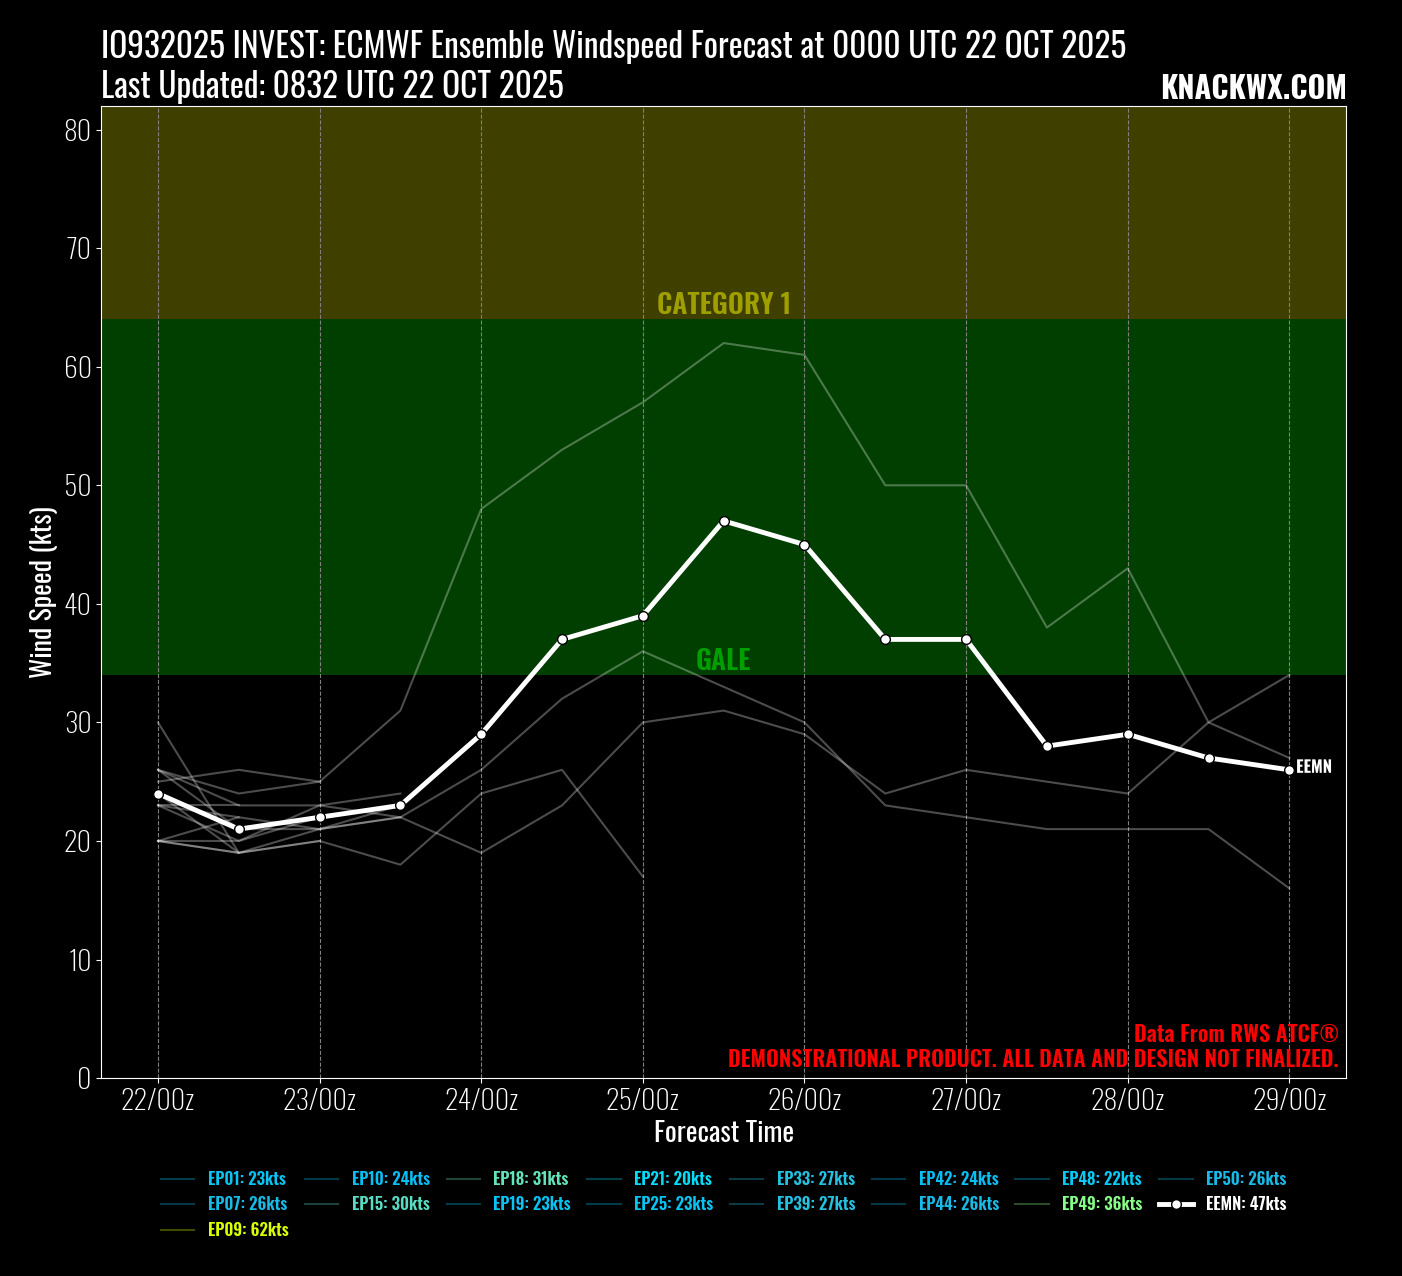Toggle the EP49: 36kts legend entry

1101,1204
